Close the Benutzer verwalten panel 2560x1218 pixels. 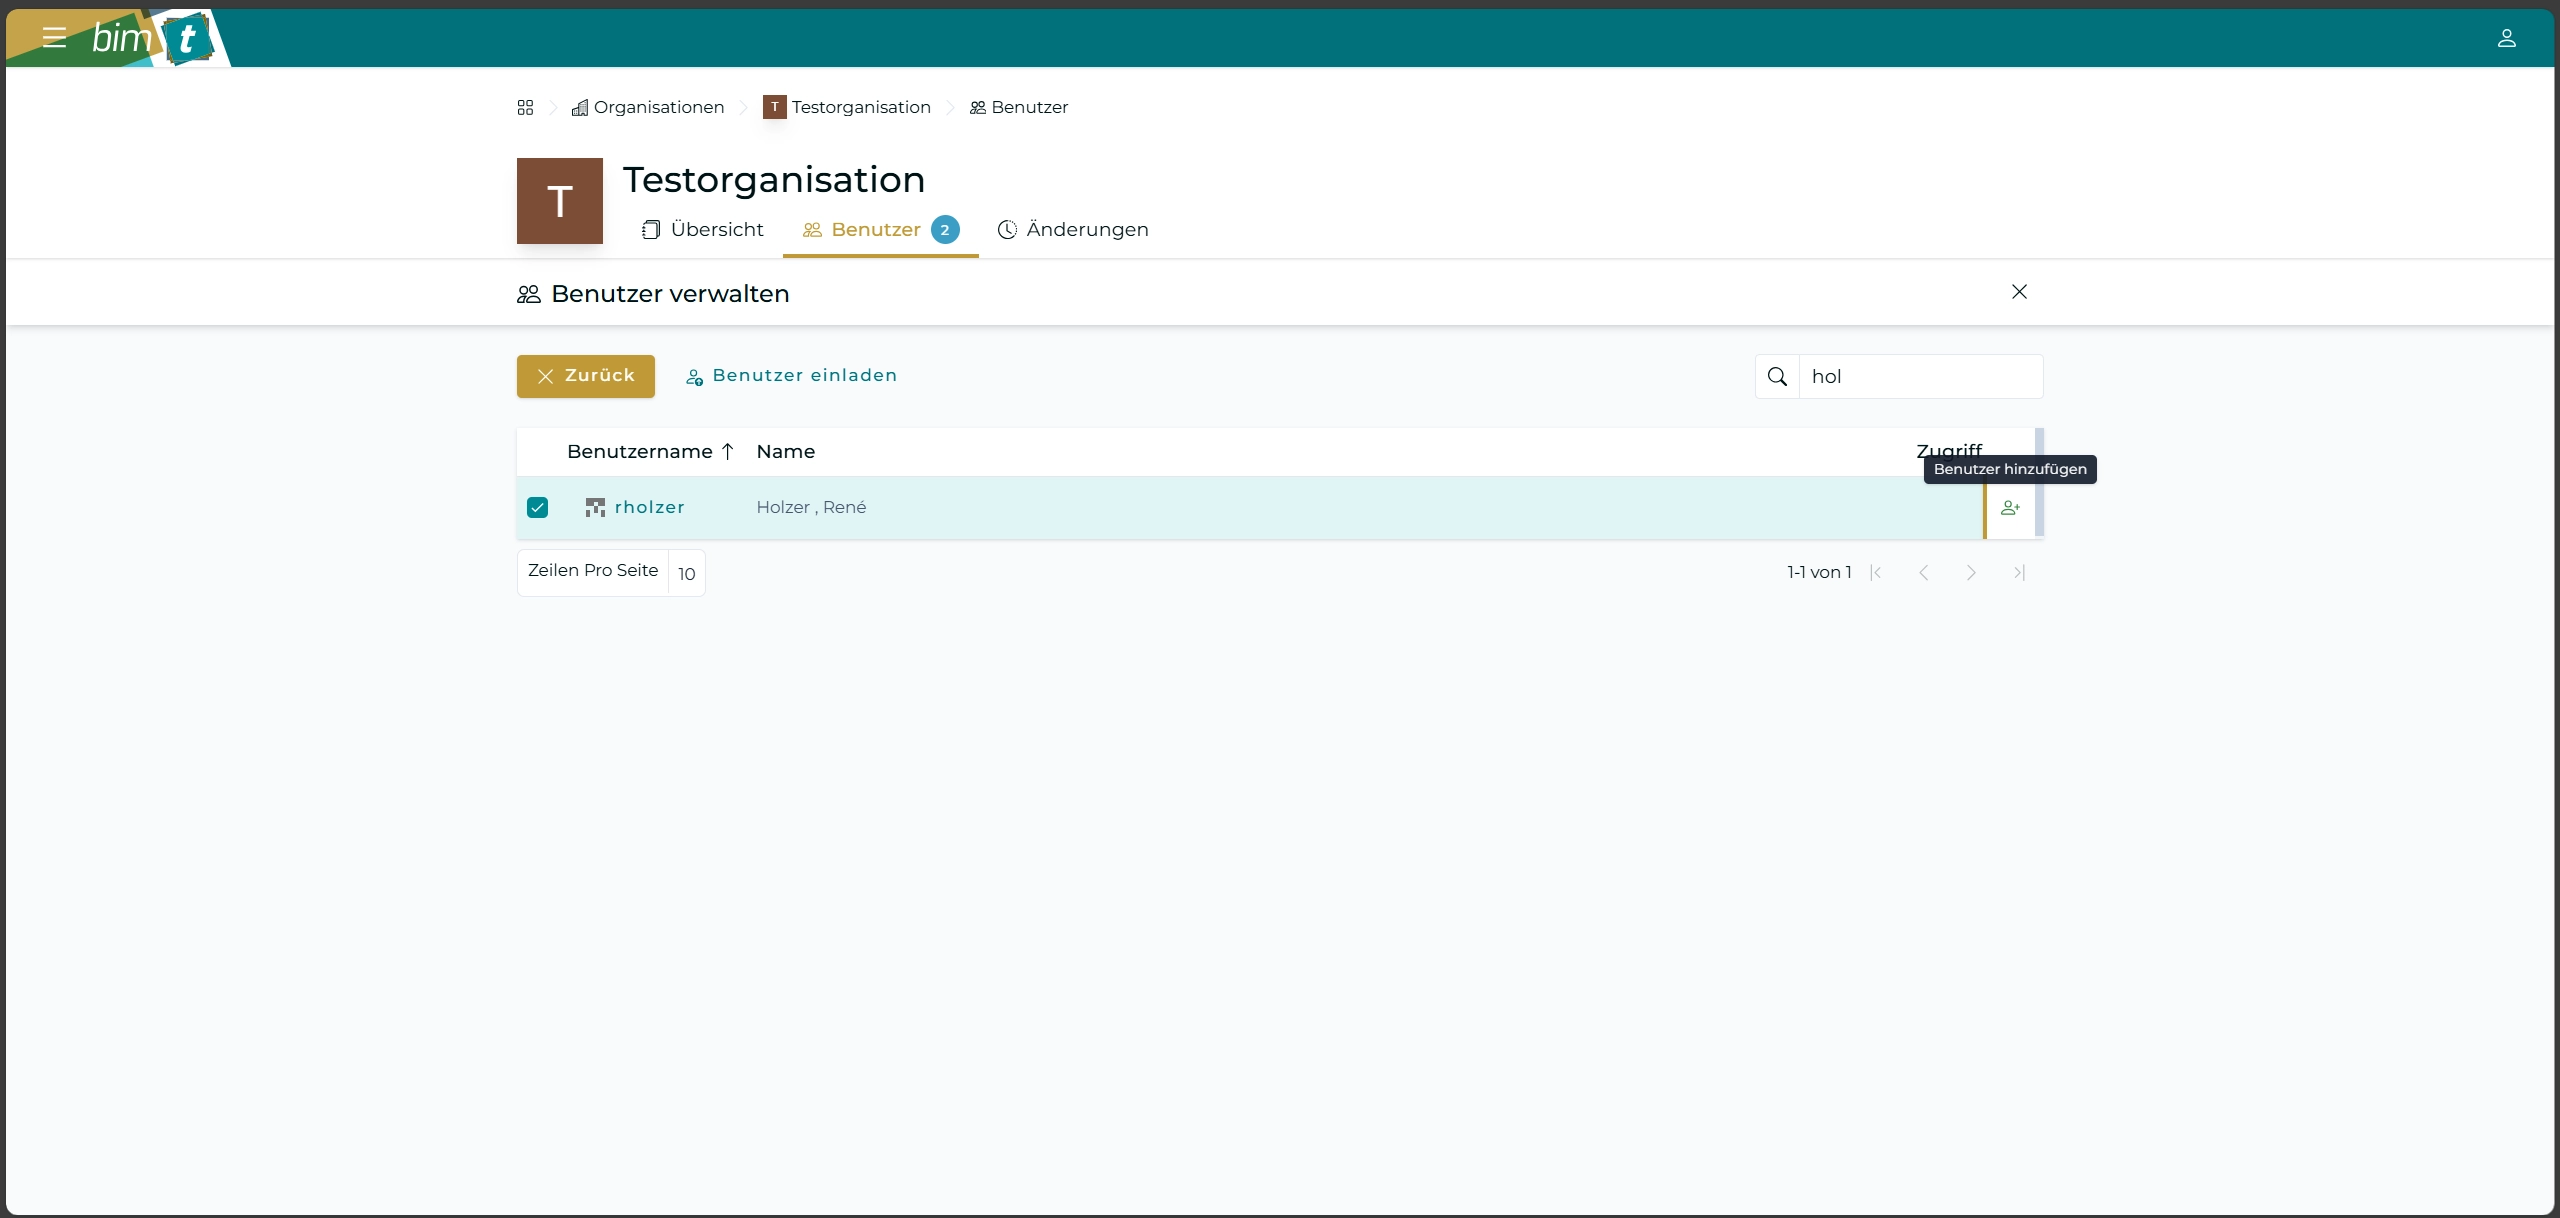2019,292
